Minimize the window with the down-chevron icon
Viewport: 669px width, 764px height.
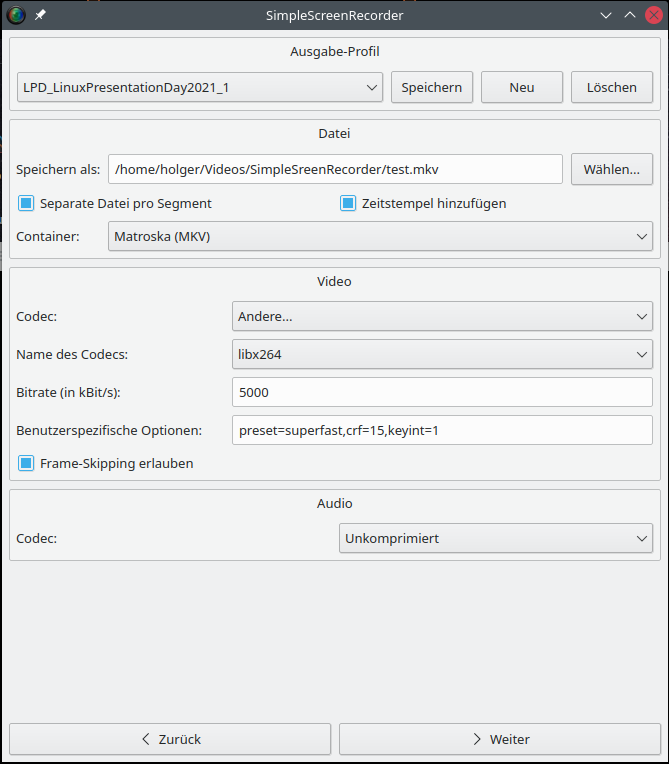pos(607,16)
